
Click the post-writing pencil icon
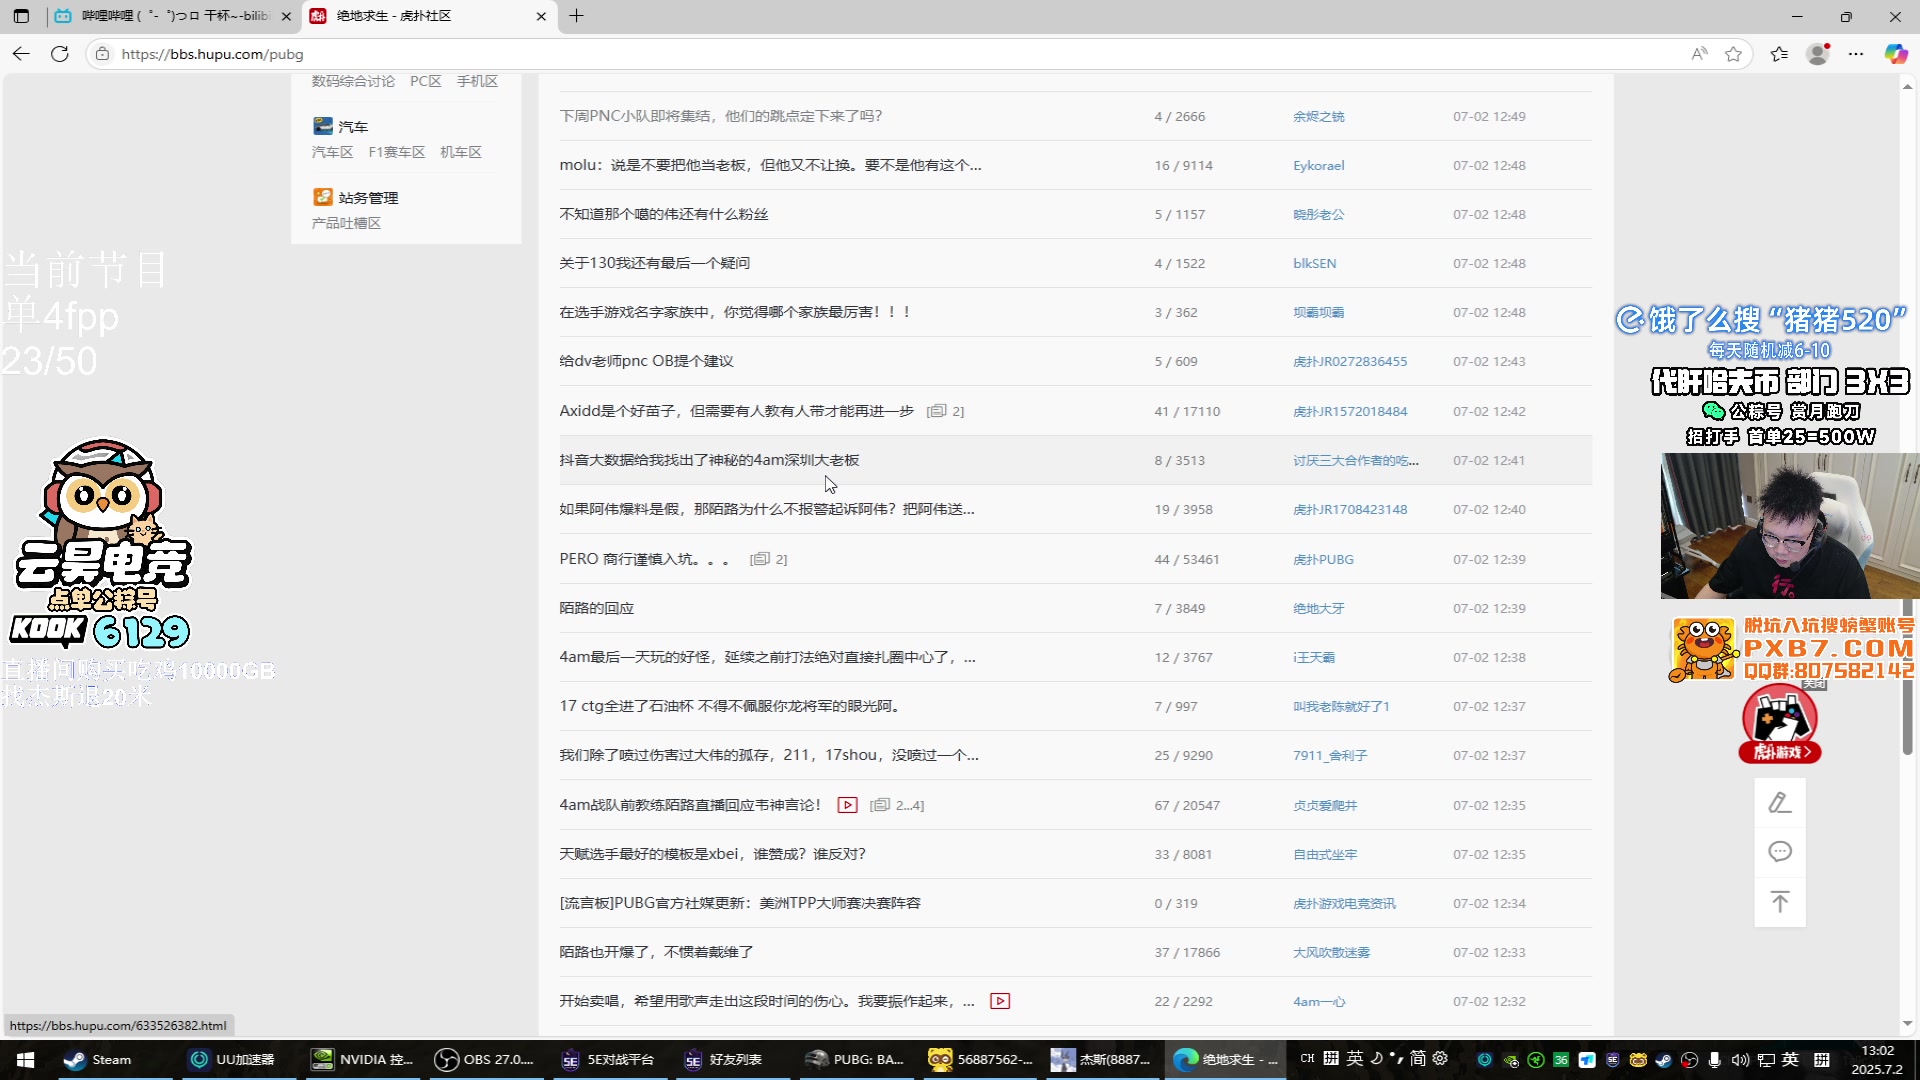pos(1780,803)
